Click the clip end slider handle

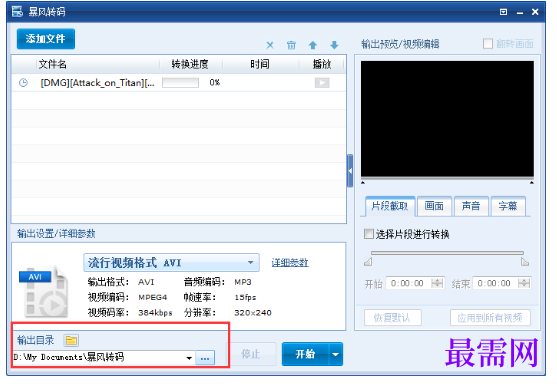tap(525, 262)
